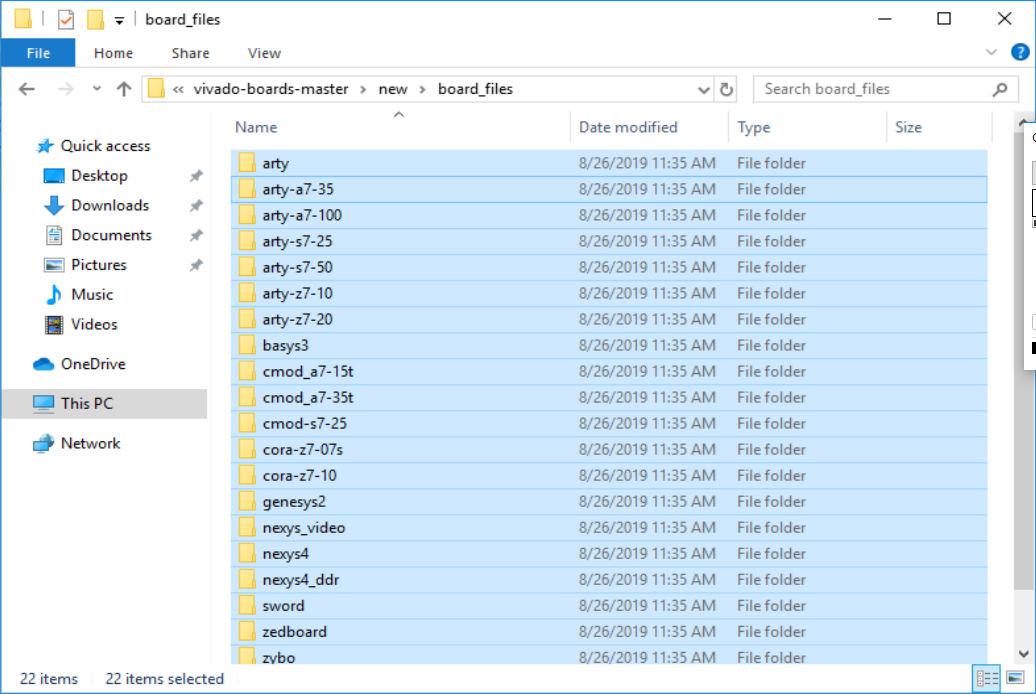Image resolution: width=1036 pixels, height=694 pixels.
Task: Click the pin icon next to Pictures
Action: coord(196,265)
